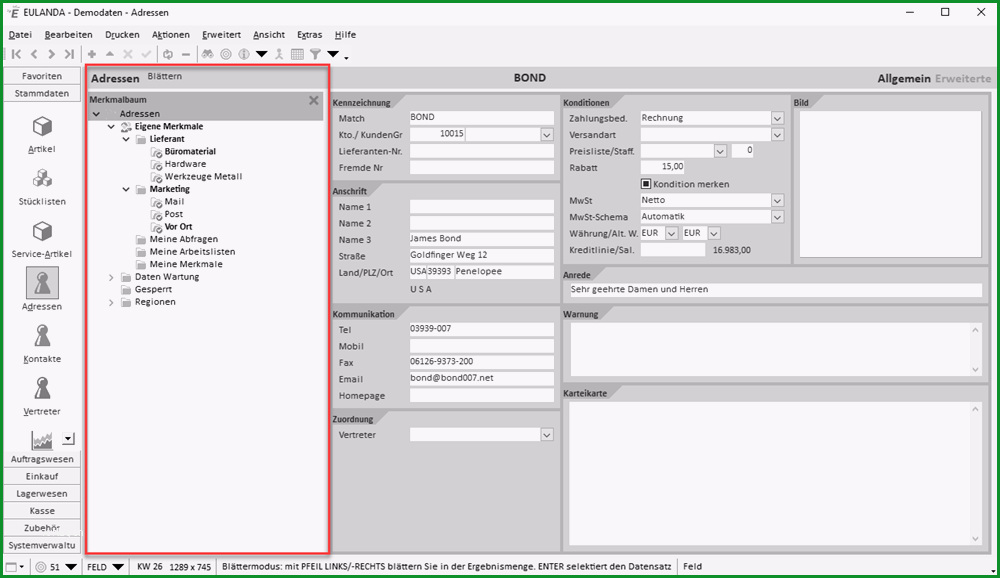The image size is (1000, 578).
Task: Open the Kto./KundenGr dropdown arrow
Action: click(547, 135)
